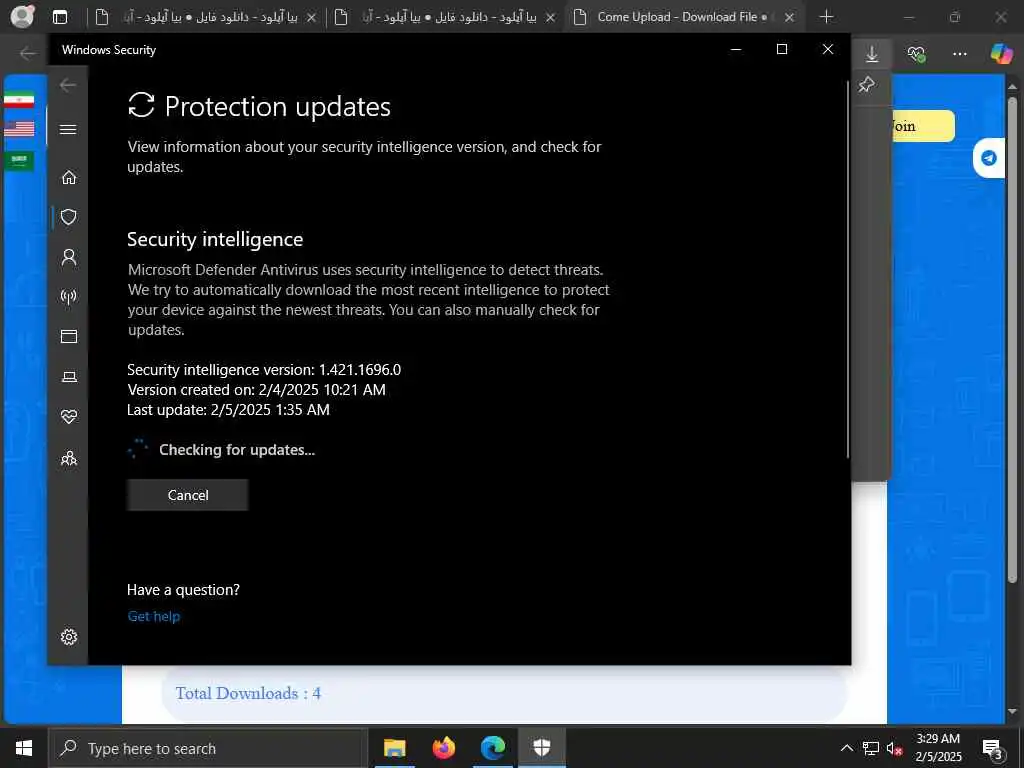Click Windows Security taskbar icon
Screen dimensions: 1024x768
542,748
